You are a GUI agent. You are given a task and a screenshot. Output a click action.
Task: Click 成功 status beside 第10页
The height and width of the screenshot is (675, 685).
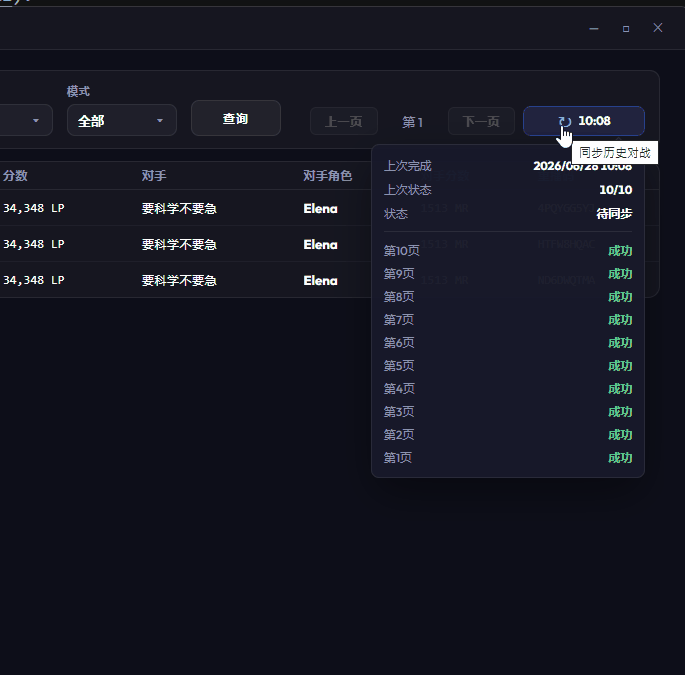pyautogui.click(x=620, y=251)
